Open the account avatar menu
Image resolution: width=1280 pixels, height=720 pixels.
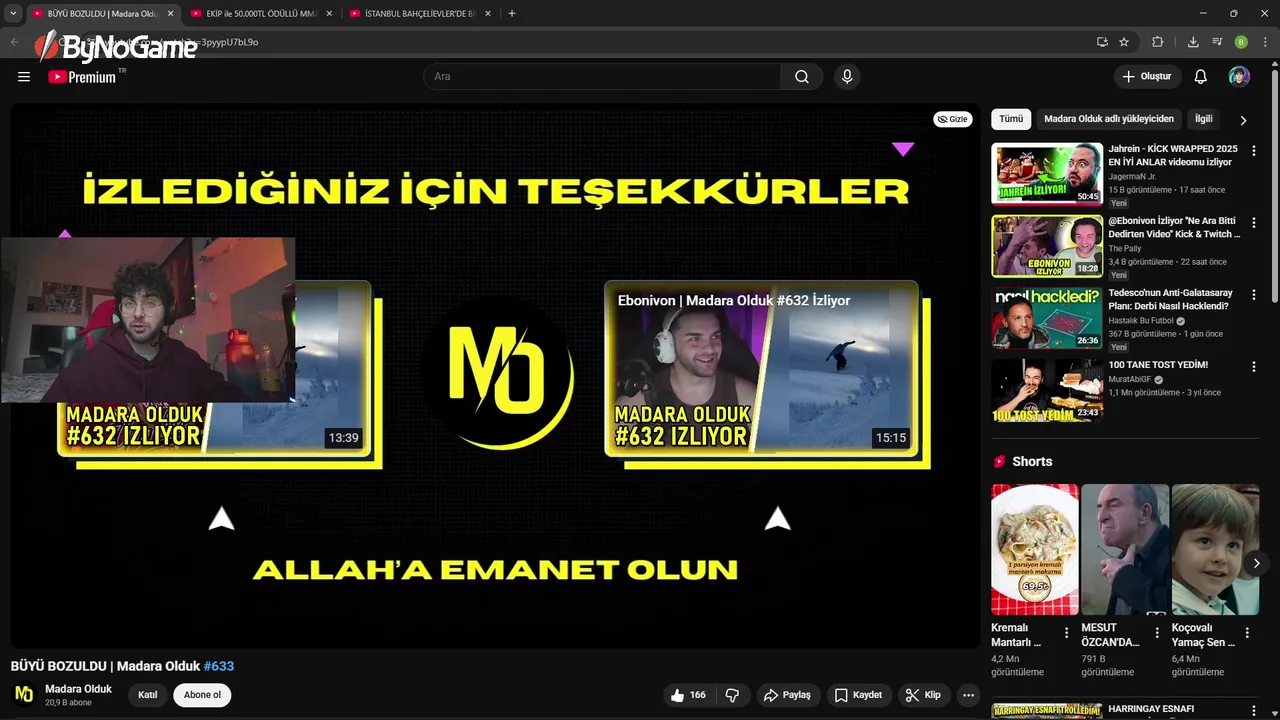1239,77
